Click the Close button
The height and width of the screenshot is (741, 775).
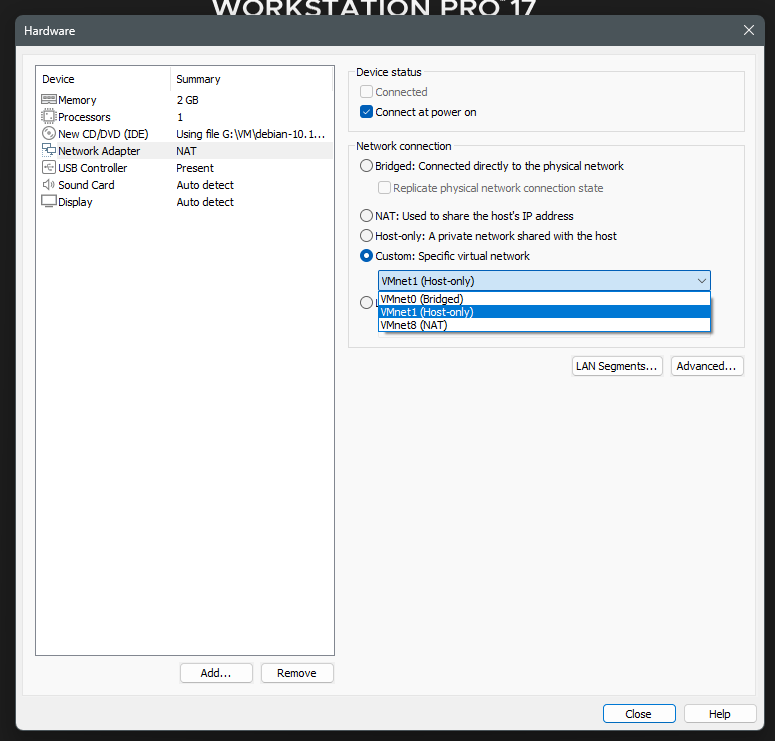point(639,713)
